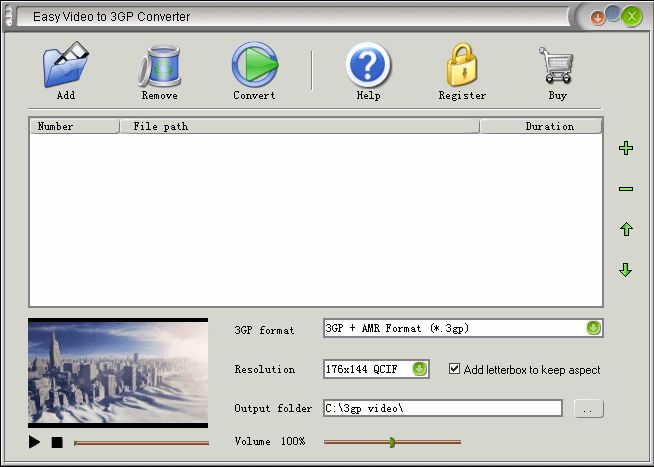Viewport: 654px width, 467px height.
Task: Move file down with green down arrow
Action: (626, 270)
